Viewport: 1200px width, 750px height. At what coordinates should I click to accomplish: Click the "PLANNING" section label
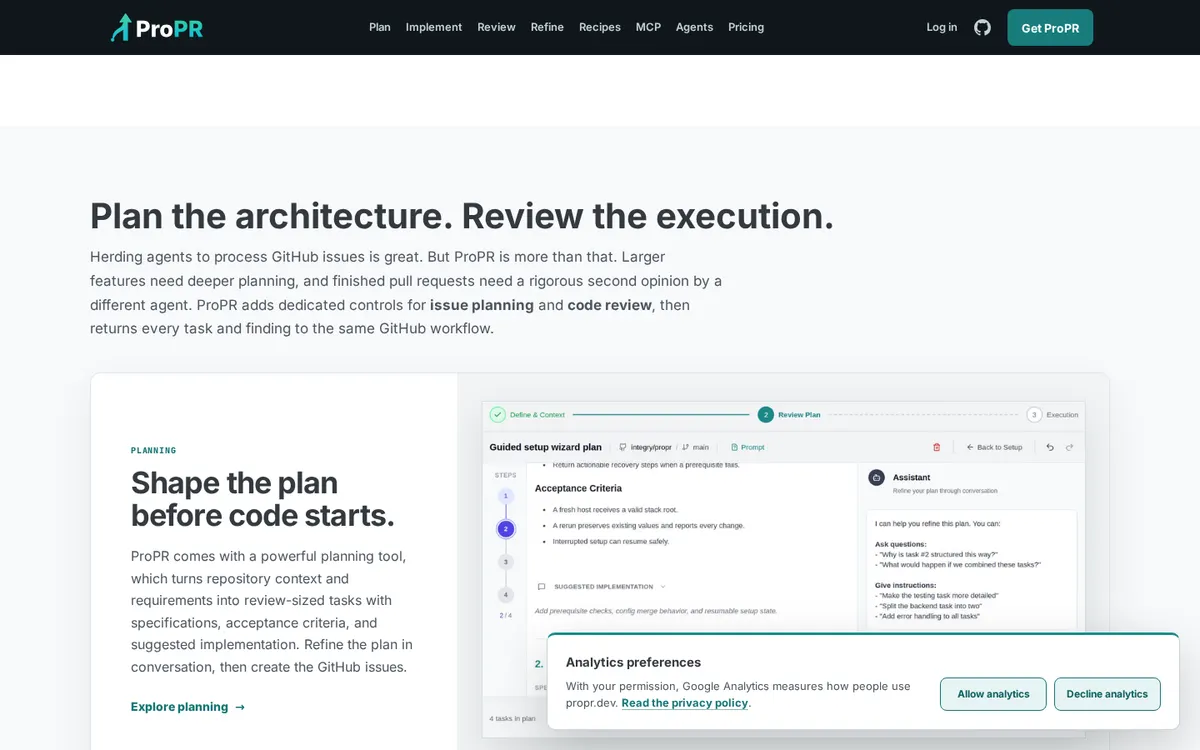[154, 451]
